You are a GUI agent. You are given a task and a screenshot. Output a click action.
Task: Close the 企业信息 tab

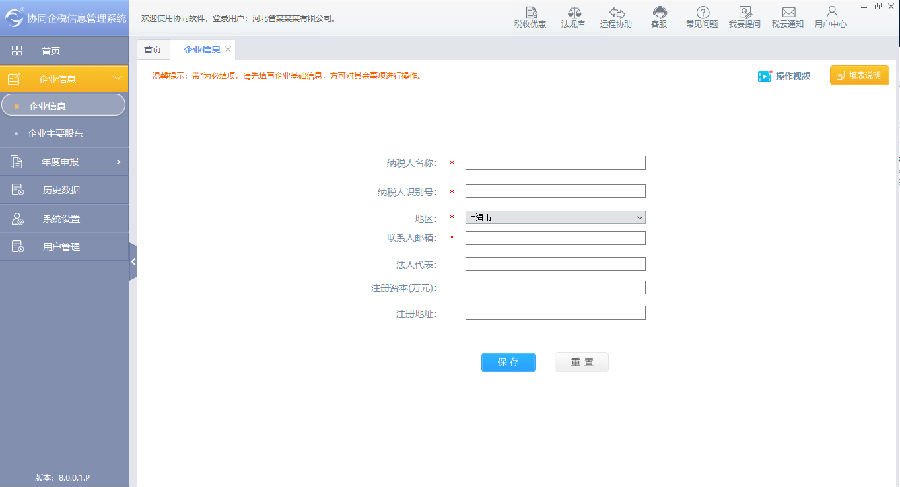pos(228,49)
